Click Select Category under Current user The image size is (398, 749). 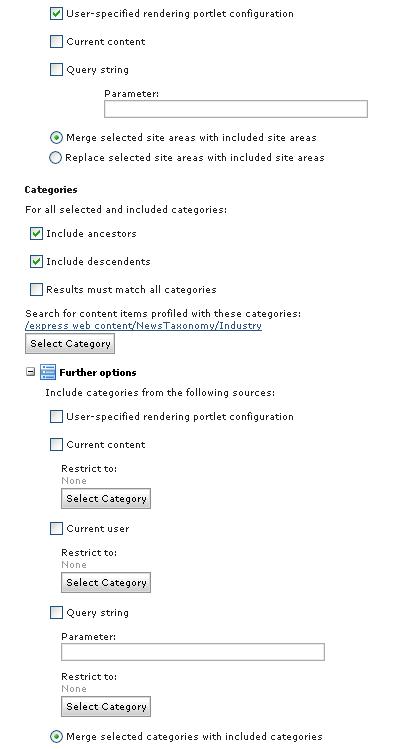coord(106,583)
